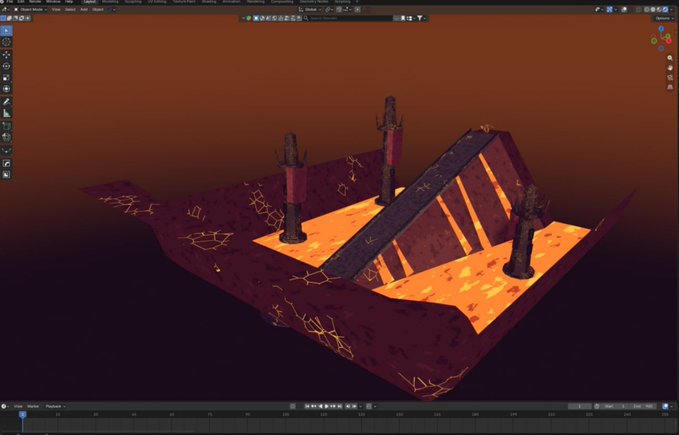Open the pivot point dropdown
The height and width of the screenshot is (435, 679).
click(329, 9)
